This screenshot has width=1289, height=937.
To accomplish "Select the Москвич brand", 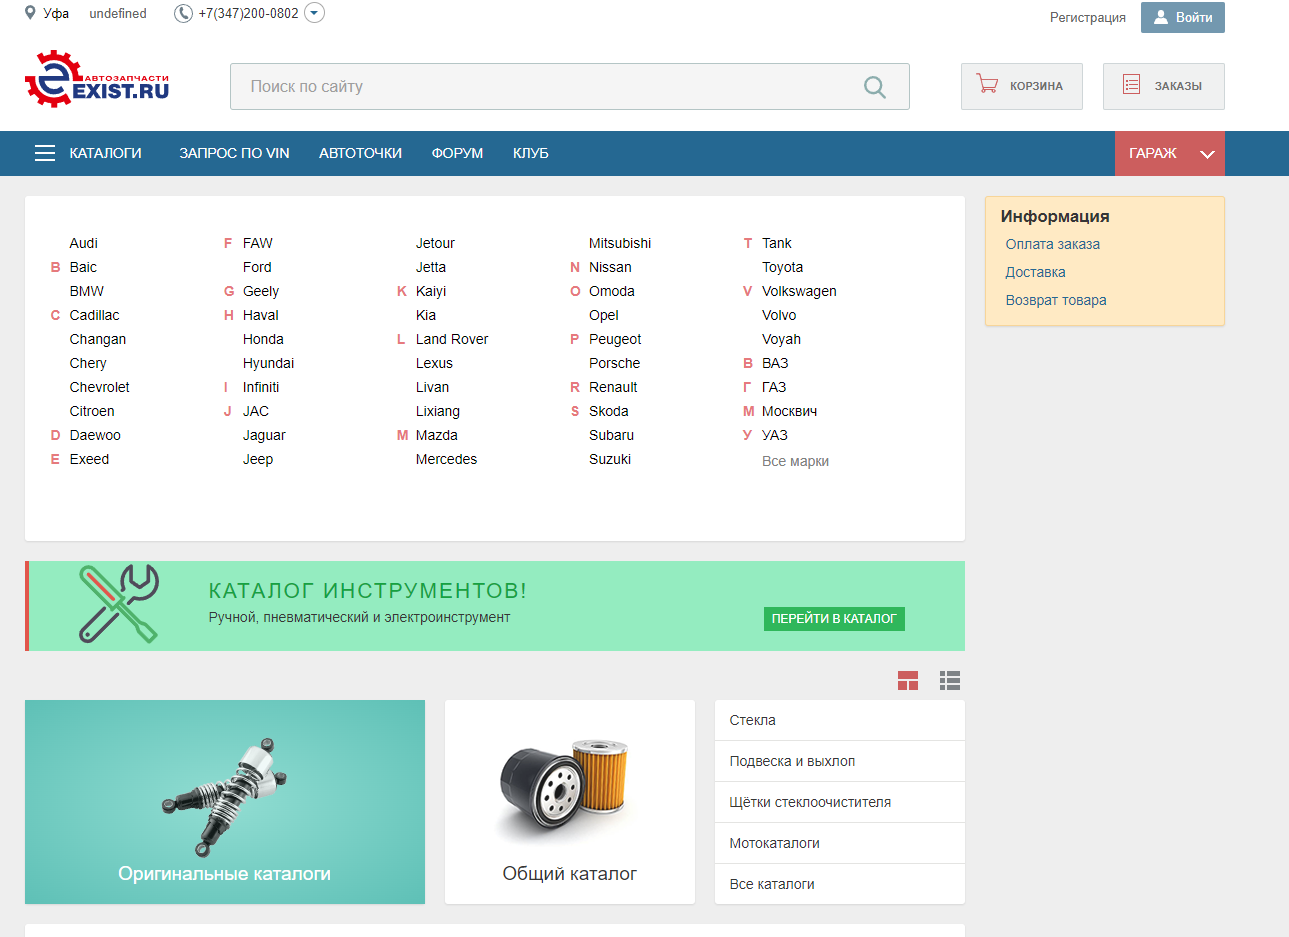I will pos(790,411).
